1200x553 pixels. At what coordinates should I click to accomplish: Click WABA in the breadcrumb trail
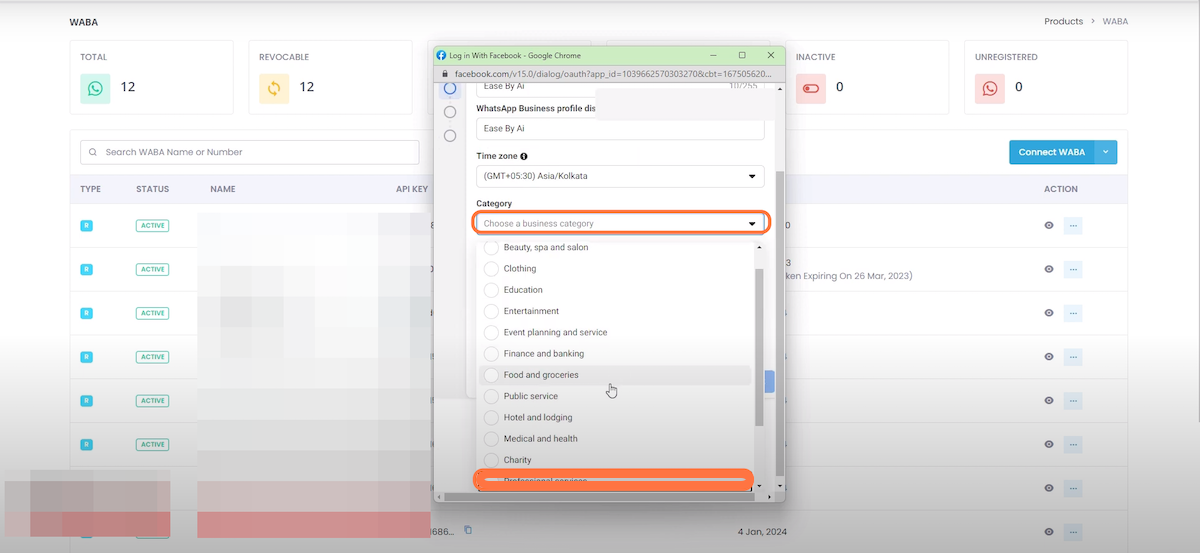tap(1115, 21)
